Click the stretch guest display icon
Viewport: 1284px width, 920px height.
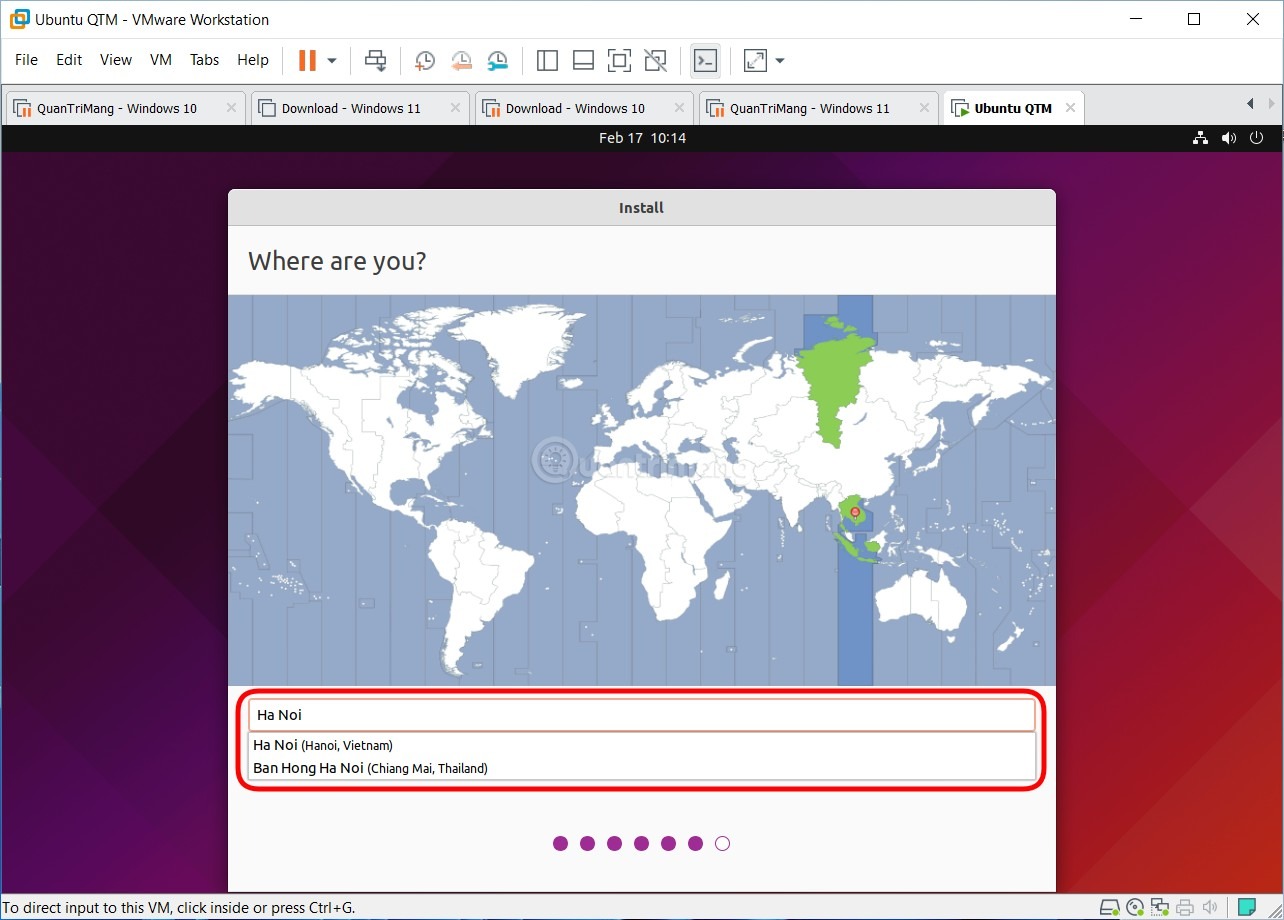755,61
